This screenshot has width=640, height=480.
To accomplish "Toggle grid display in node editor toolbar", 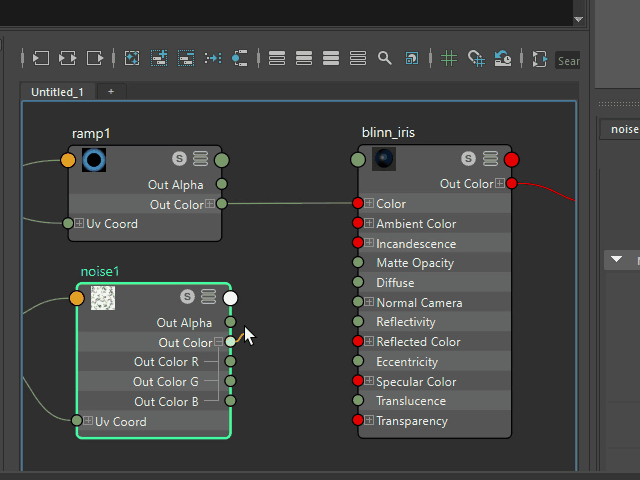I will [449, 59].
